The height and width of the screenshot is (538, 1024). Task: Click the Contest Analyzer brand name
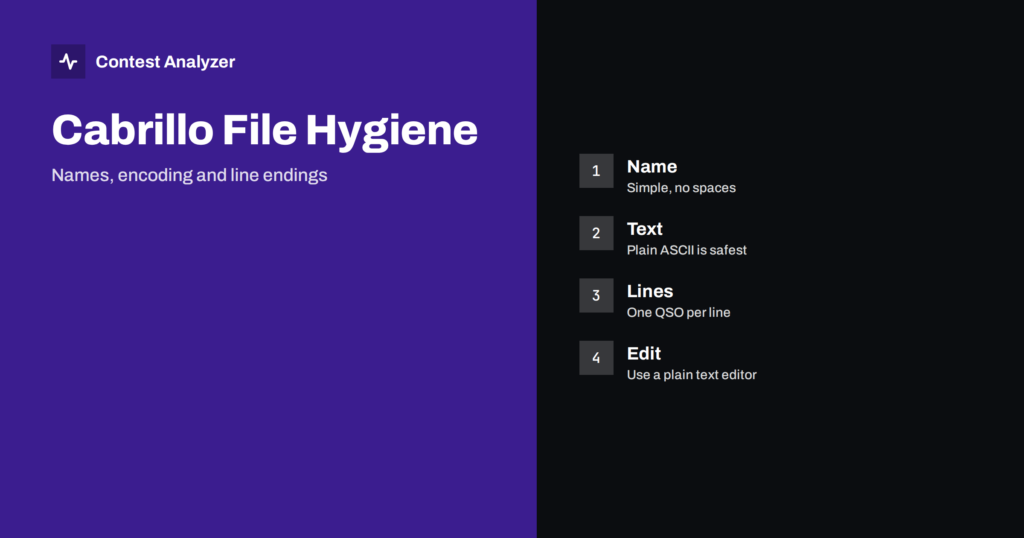165,62
